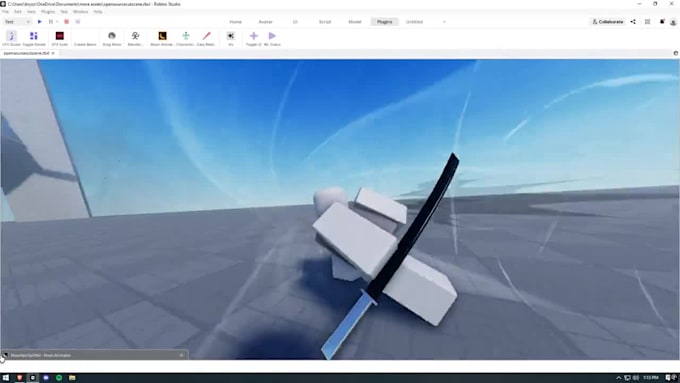Viewport: 680px width, 383px height.
Task: Click the viewport corner maximize icon
Action: click(x=676, y=53)
